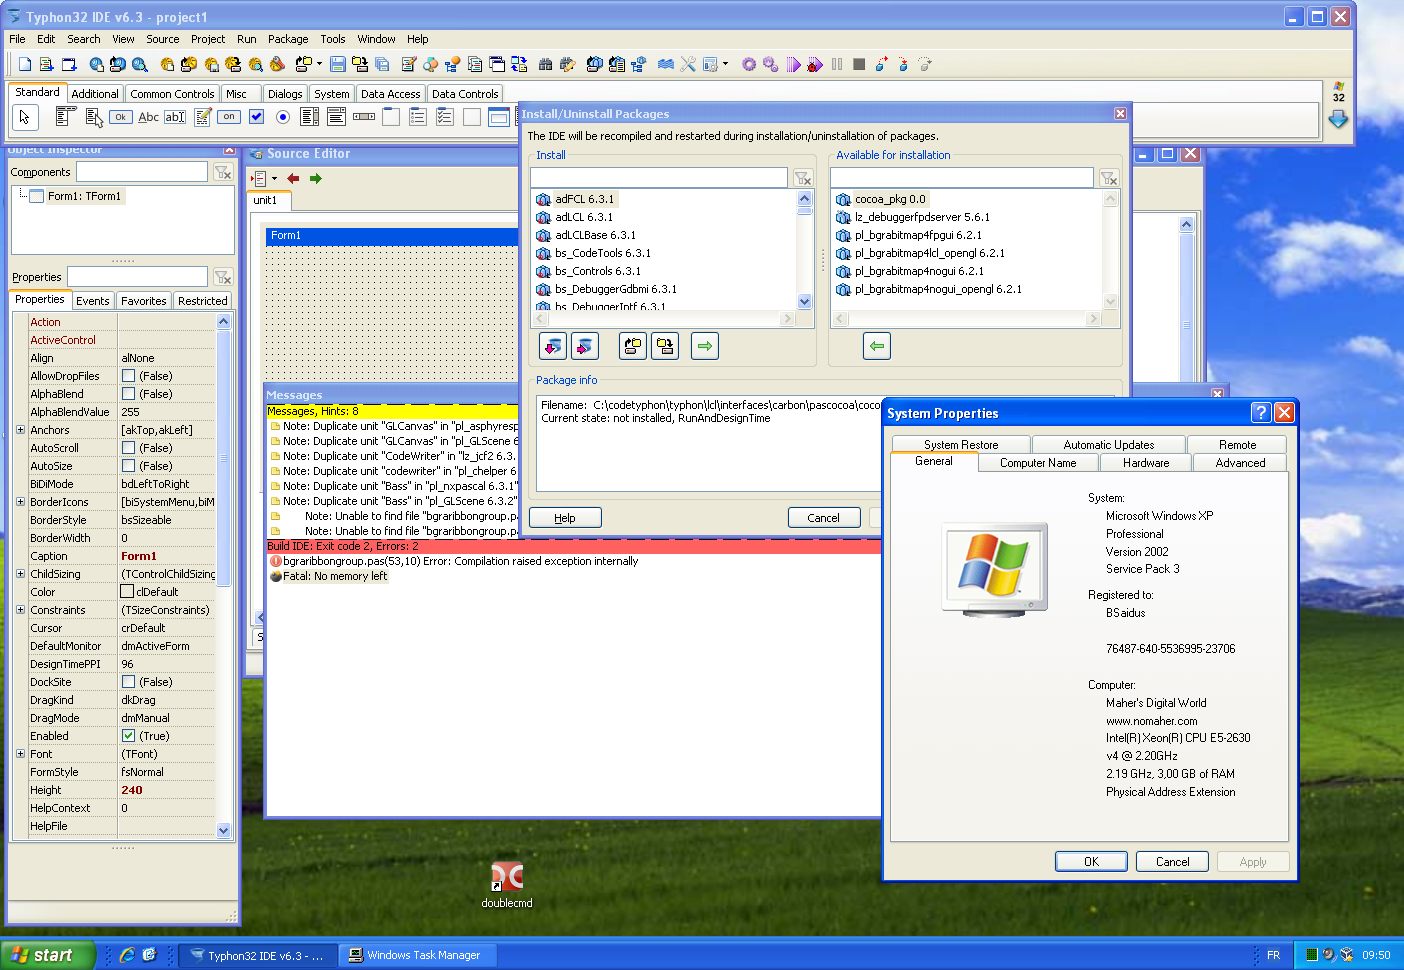The image size is (1404, 970).
Task: Clear the Install list filter icon
Action: (803, 178)
